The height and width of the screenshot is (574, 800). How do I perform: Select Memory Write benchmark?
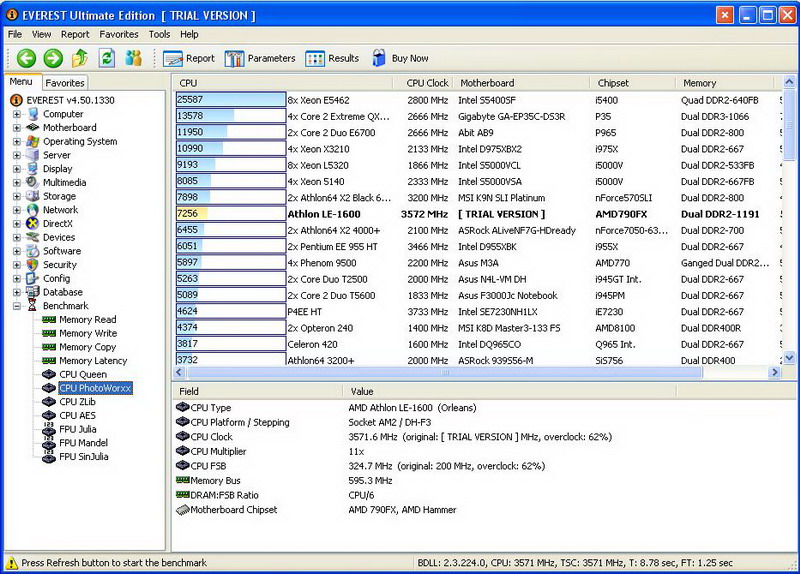[88, 333]
